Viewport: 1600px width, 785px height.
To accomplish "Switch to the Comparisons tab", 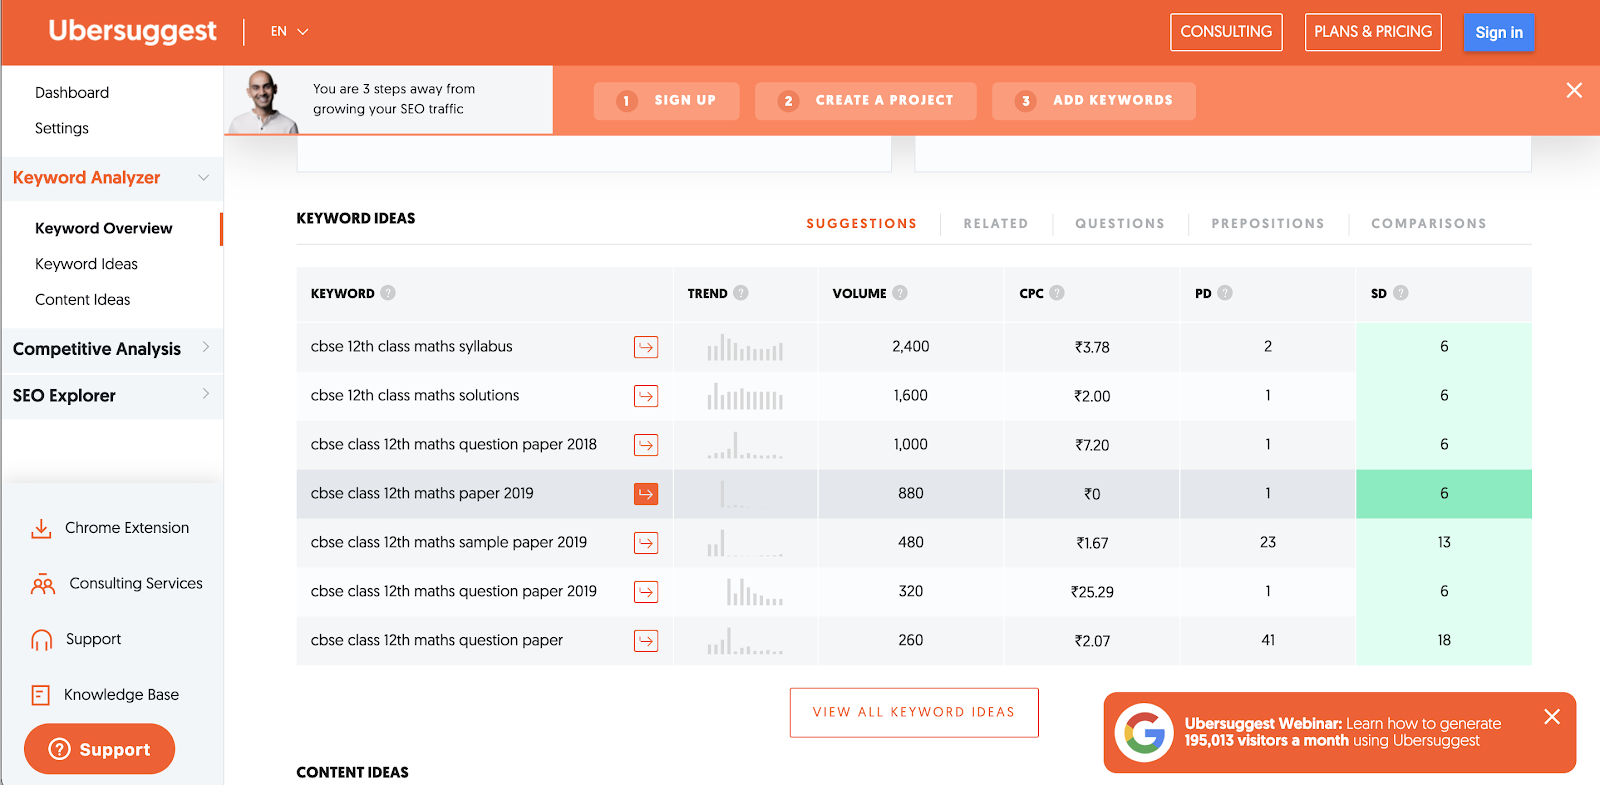I will (1429, 224).
